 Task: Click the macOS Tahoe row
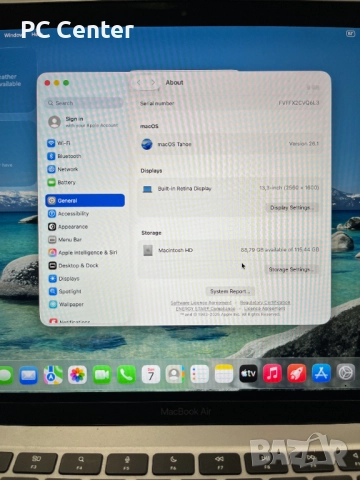tap(230, 144)
